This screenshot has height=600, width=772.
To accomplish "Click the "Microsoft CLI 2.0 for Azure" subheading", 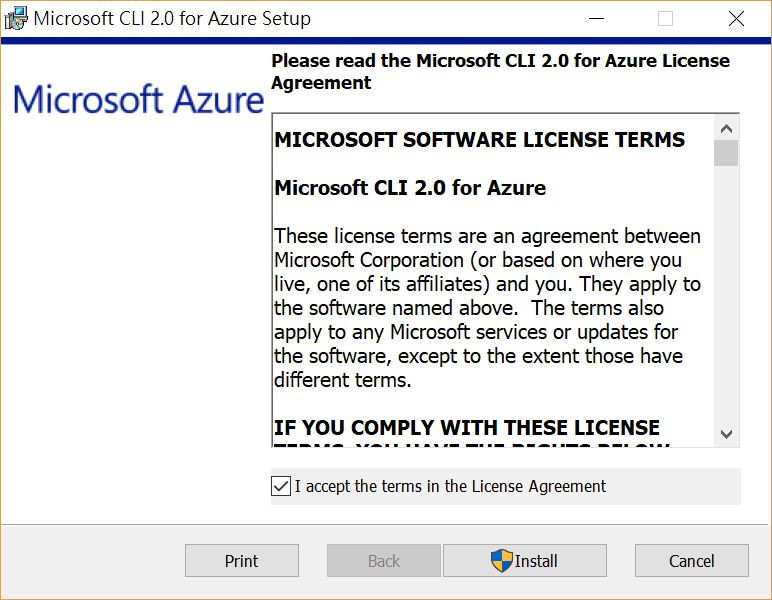I will point(410,188).
